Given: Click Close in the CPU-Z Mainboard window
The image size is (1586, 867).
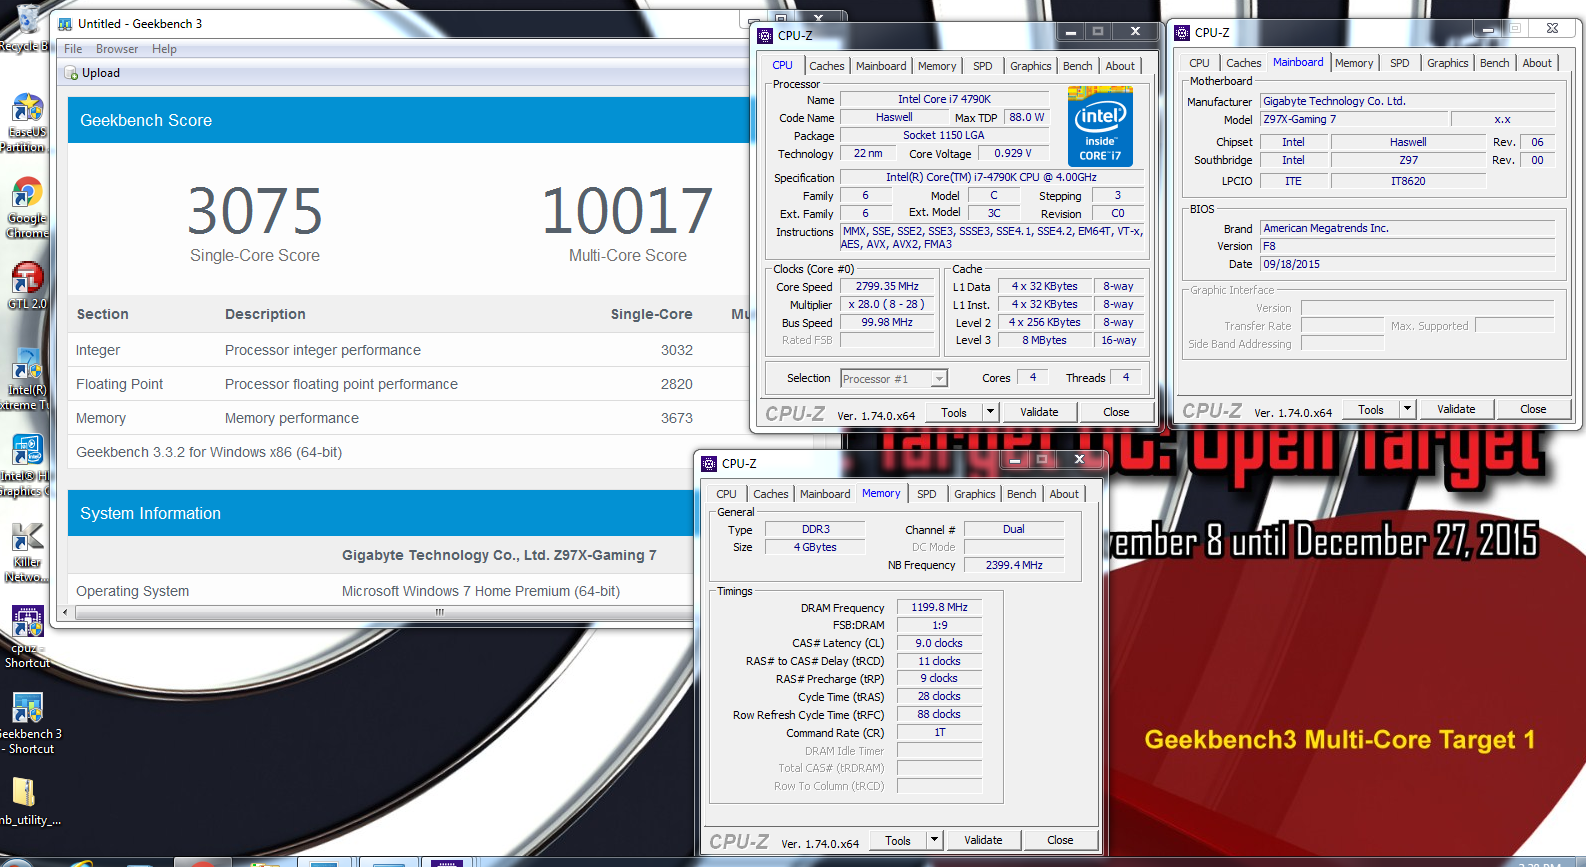Looking at the screenshot, I should (1533, 409).
